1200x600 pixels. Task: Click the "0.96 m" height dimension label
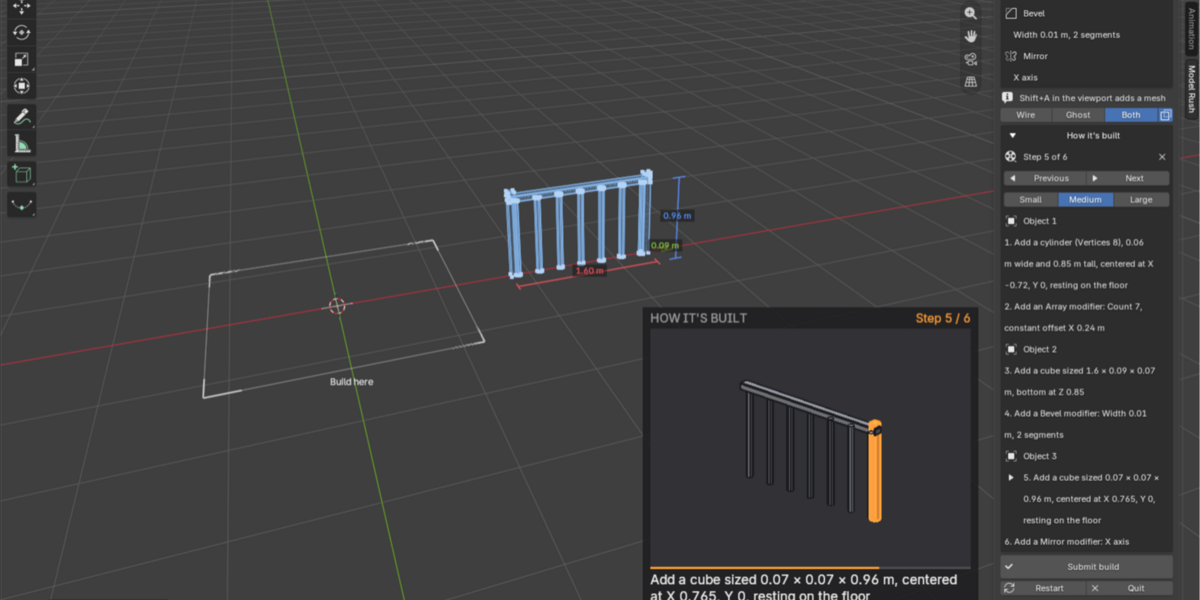tap(678, 215)
